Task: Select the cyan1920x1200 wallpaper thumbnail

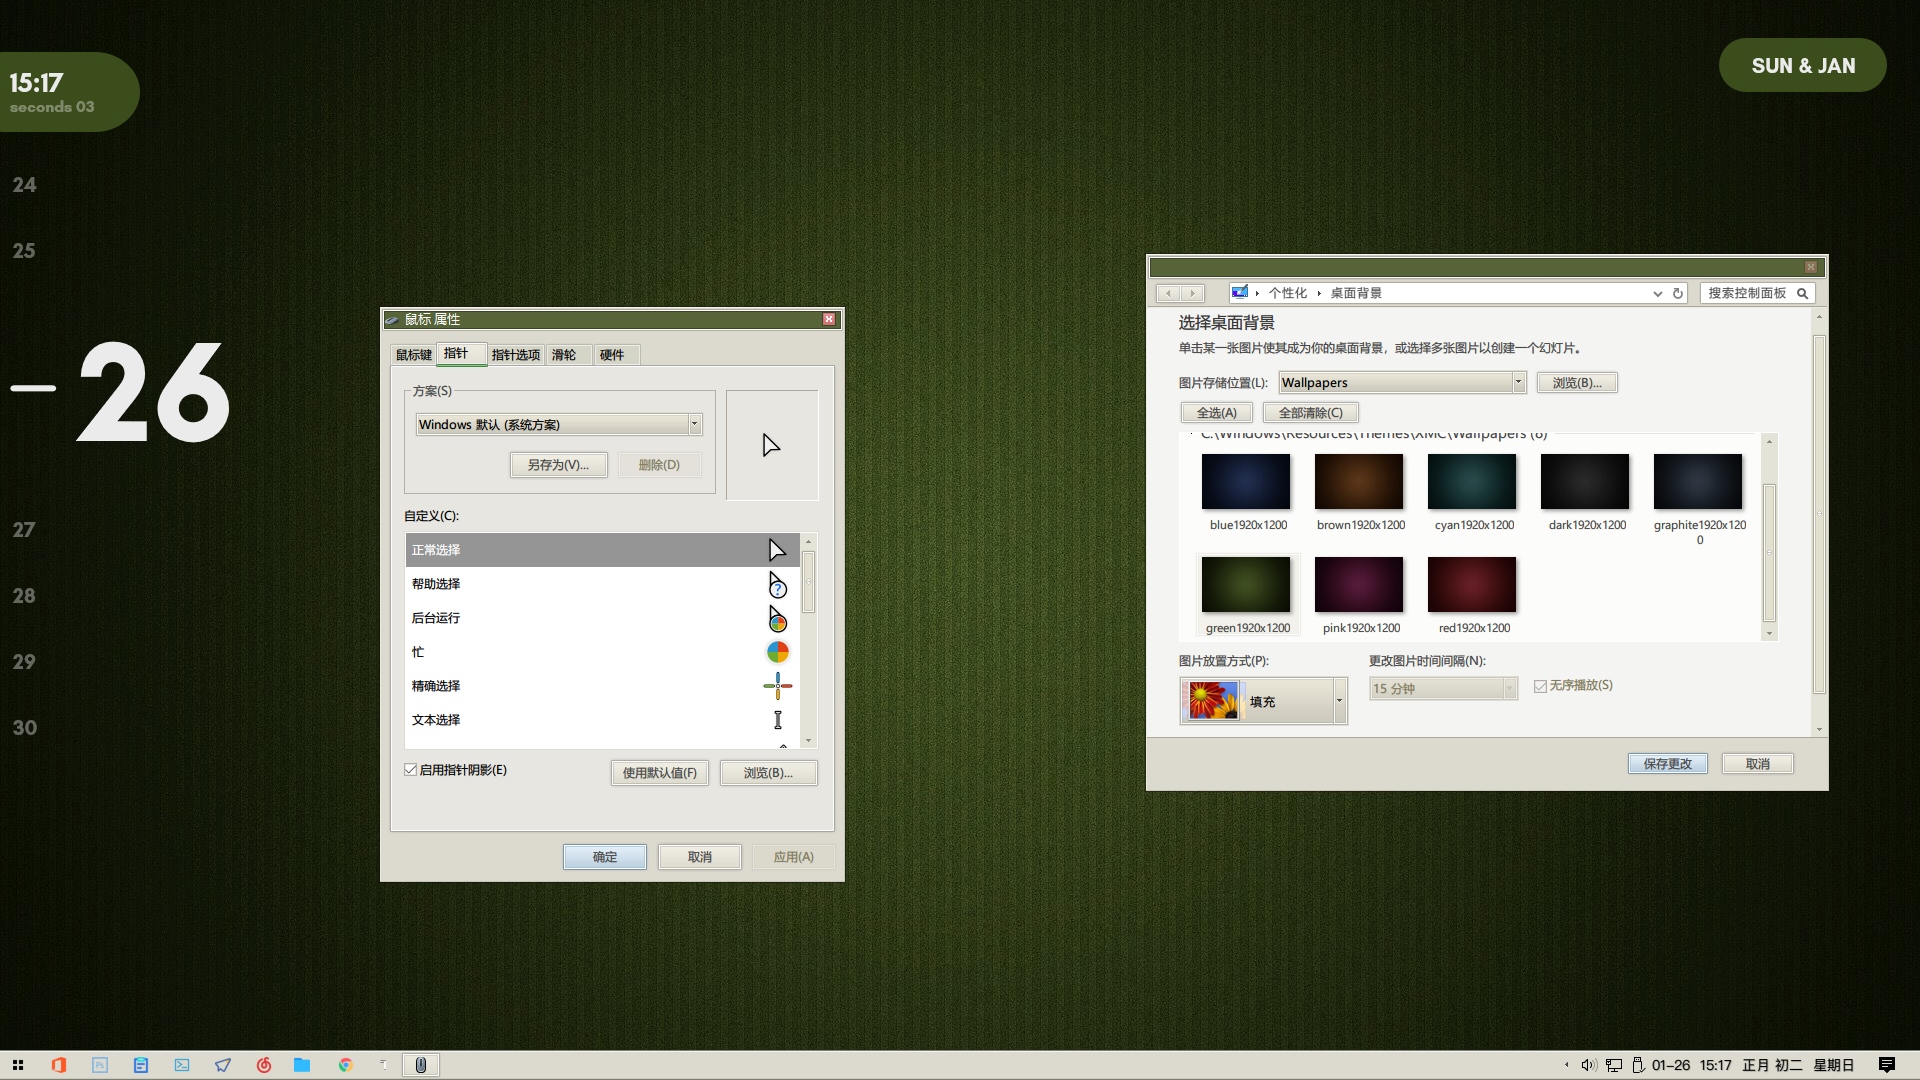Action: pos(1472,482)
